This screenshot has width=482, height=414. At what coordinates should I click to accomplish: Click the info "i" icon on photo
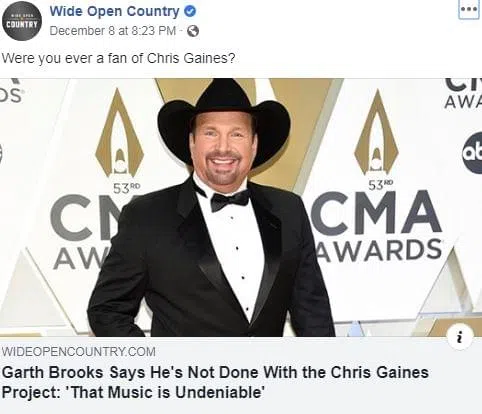tap(460, 337)
